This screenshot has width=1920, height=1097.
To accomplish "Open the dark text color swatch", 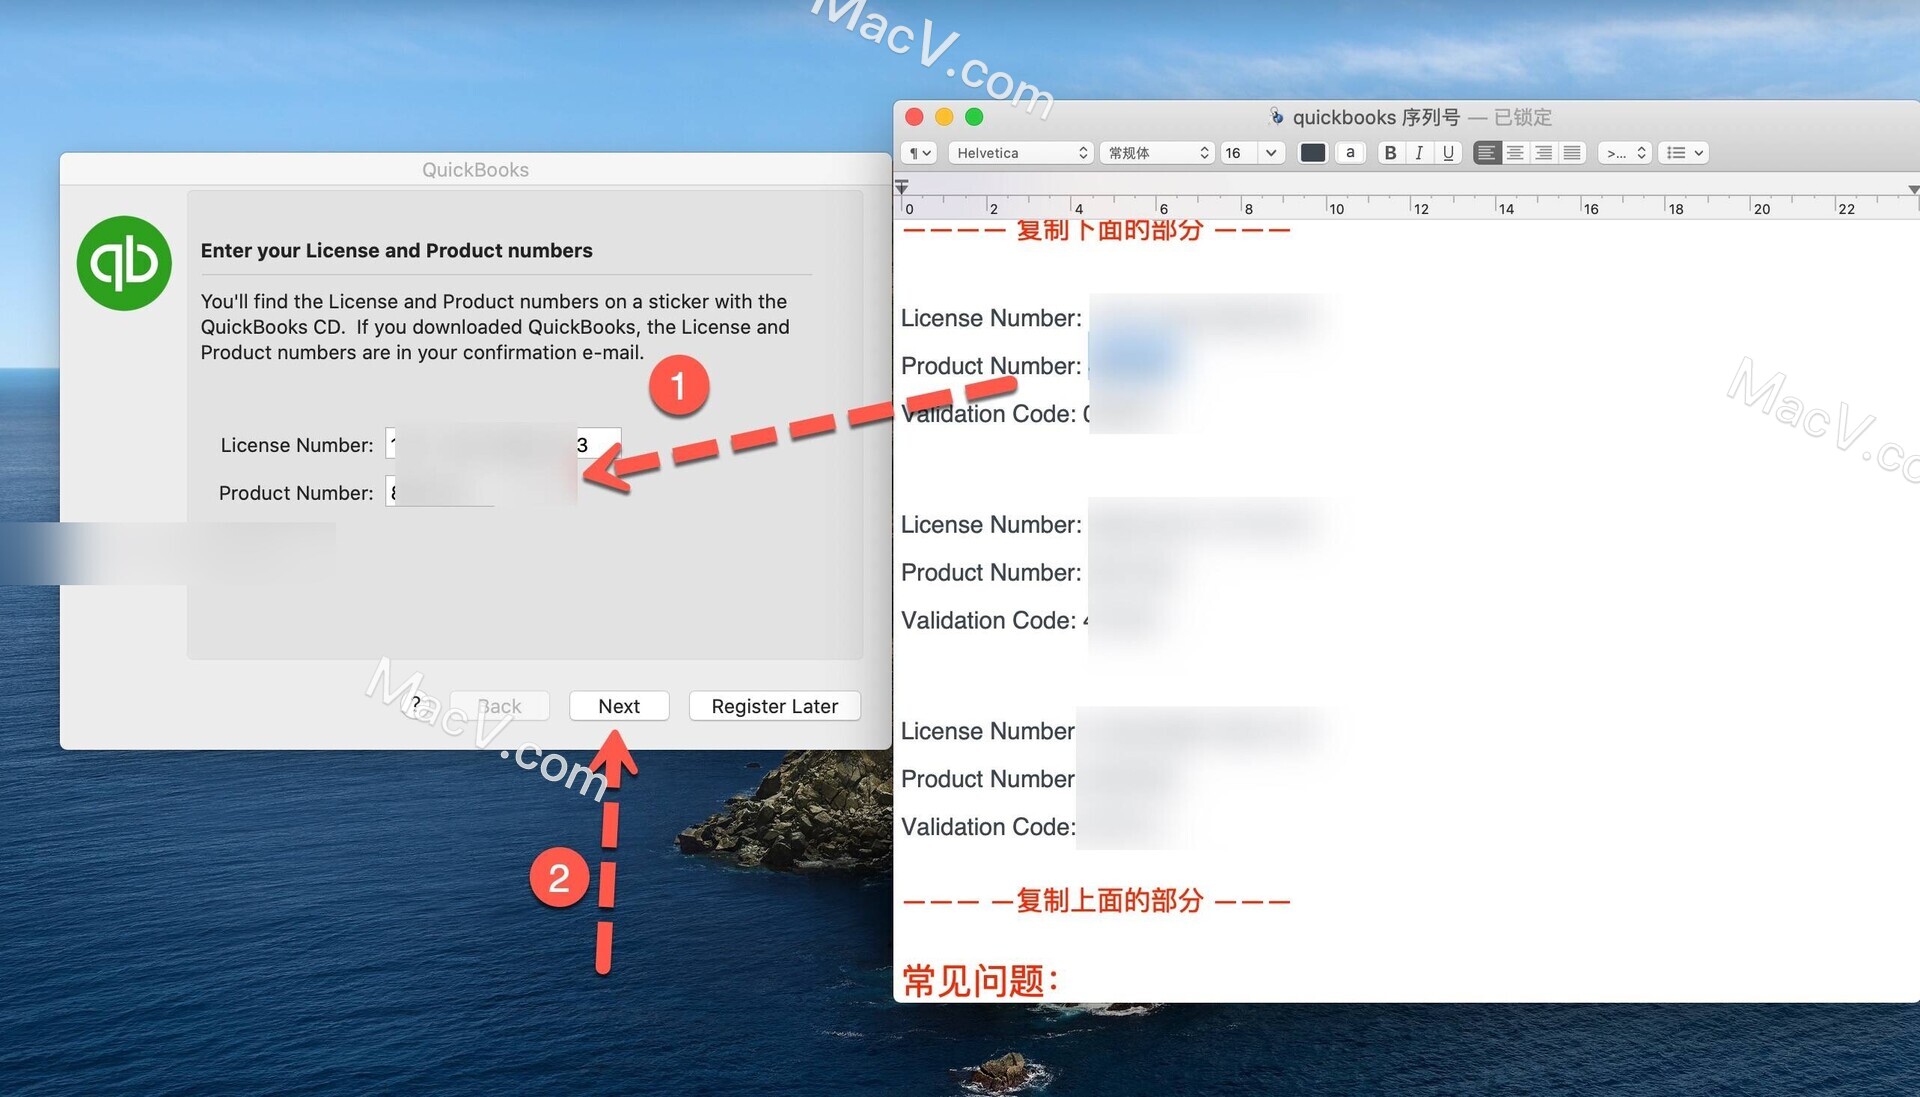I will click(1312, 153).
